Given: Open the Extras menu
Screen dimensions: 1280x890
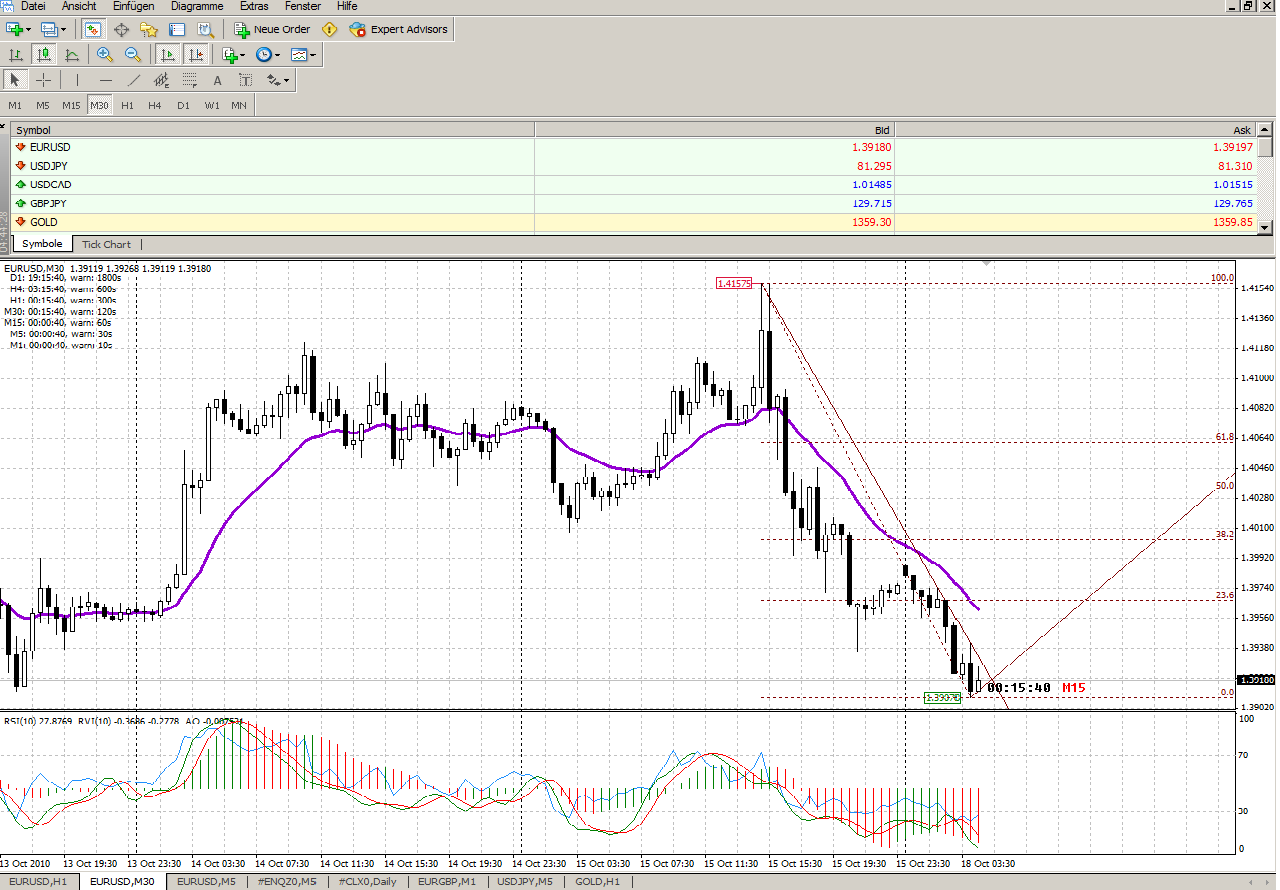Looking at the screenshot, I should click(254, 6).
